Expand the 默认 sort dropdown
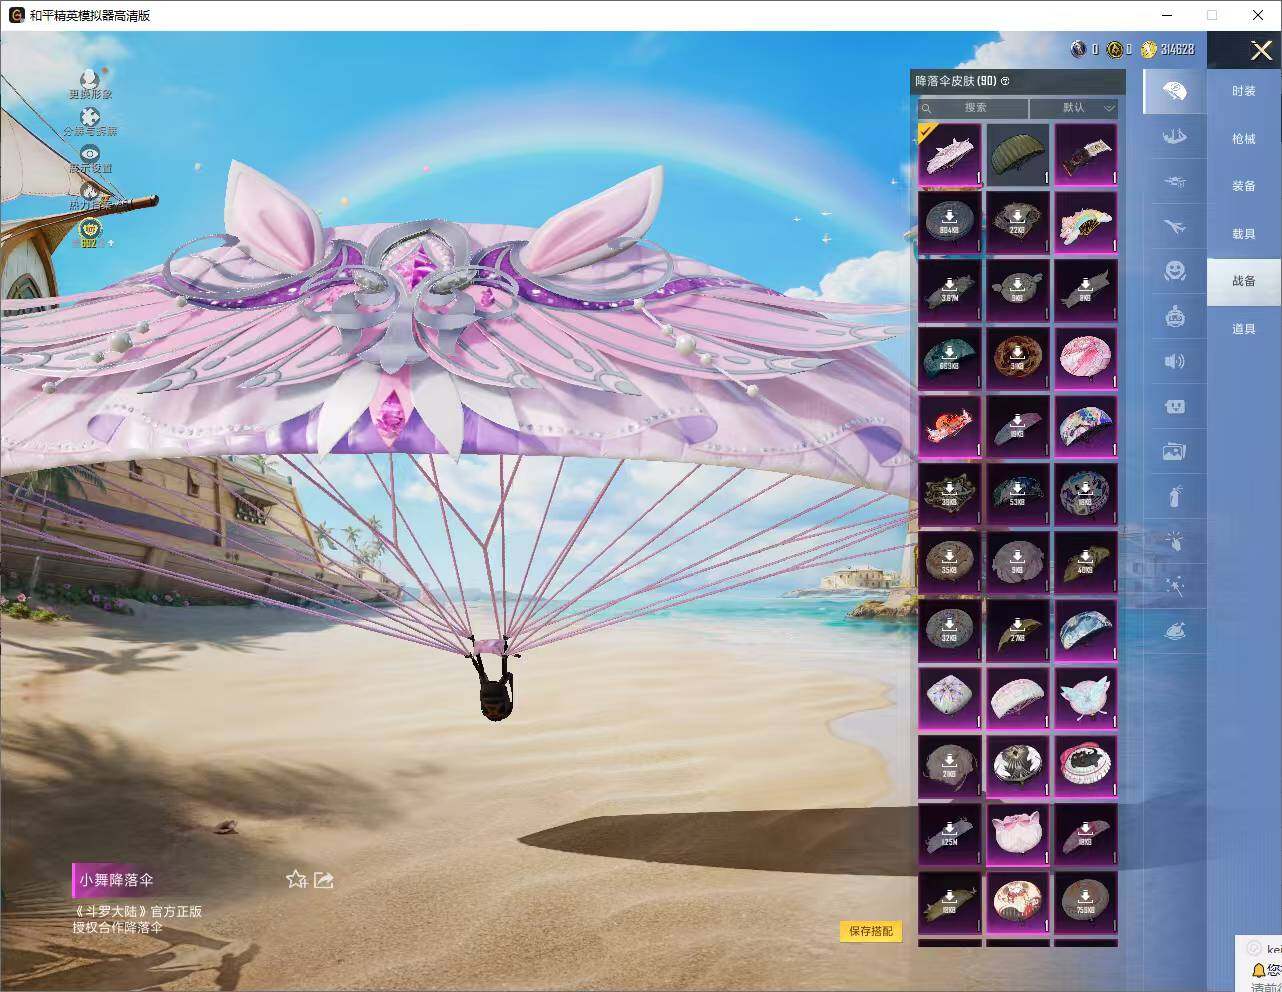1282x992 pixels. 1074,108
